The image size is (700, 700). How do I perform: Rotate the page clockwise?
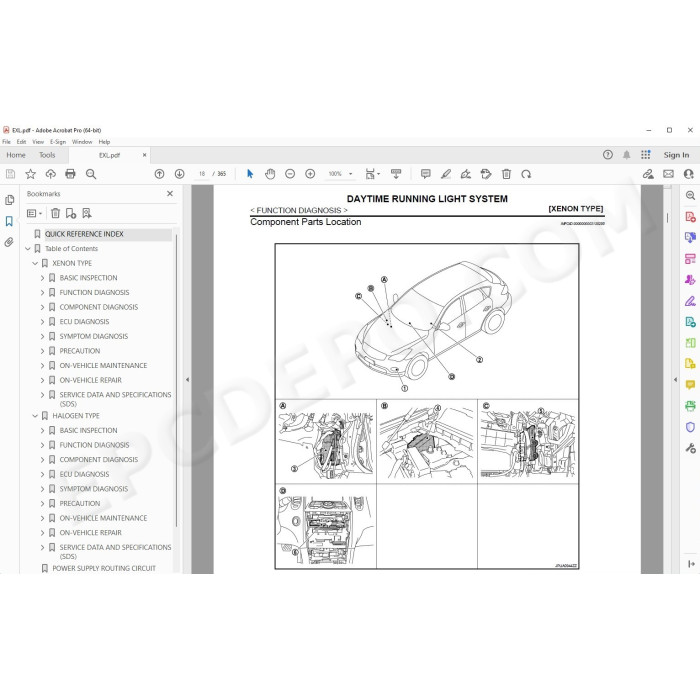tap(526, 174)
